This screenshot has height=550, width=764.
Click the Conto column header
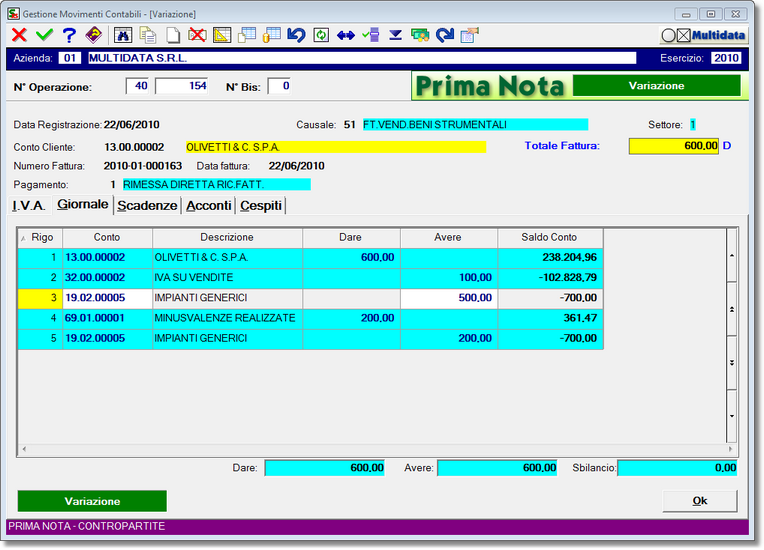pyautogui.click(x=107, y=238)
